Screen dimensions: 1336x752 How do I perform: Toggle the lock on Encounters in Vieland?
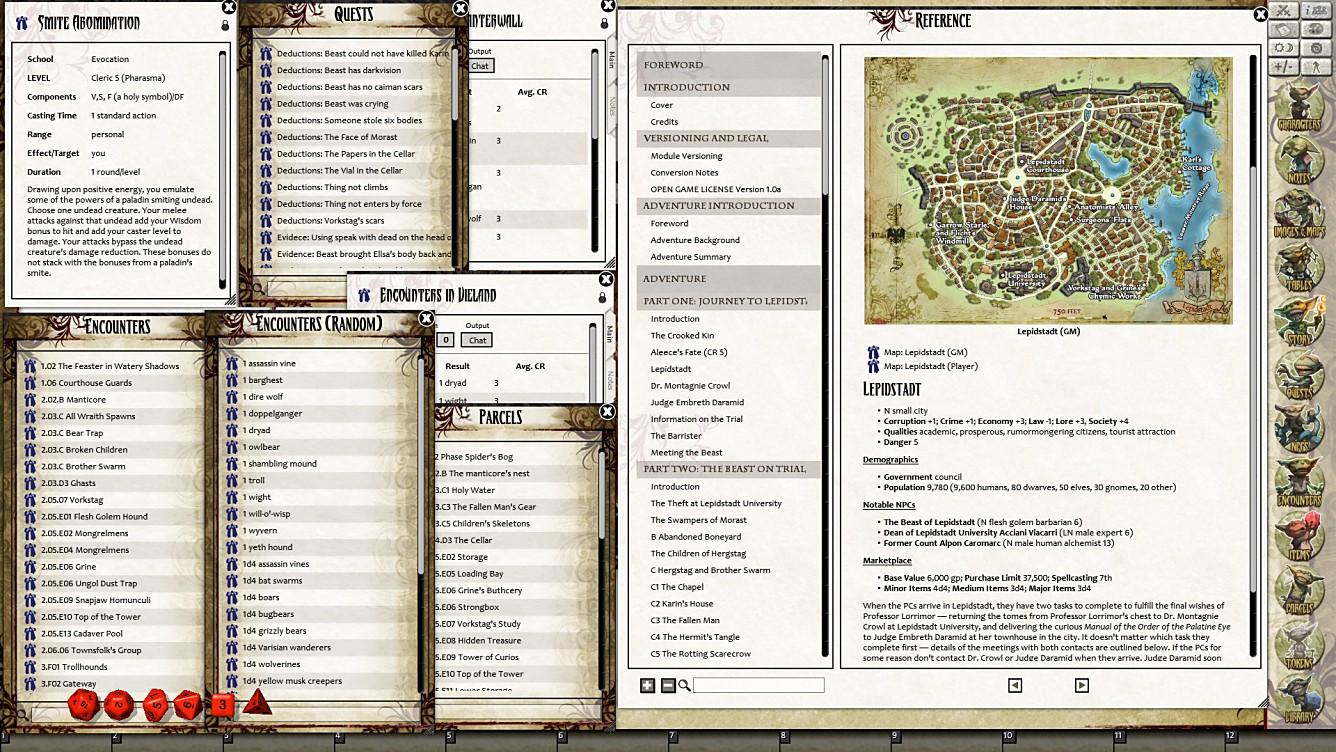click(602, 296)
